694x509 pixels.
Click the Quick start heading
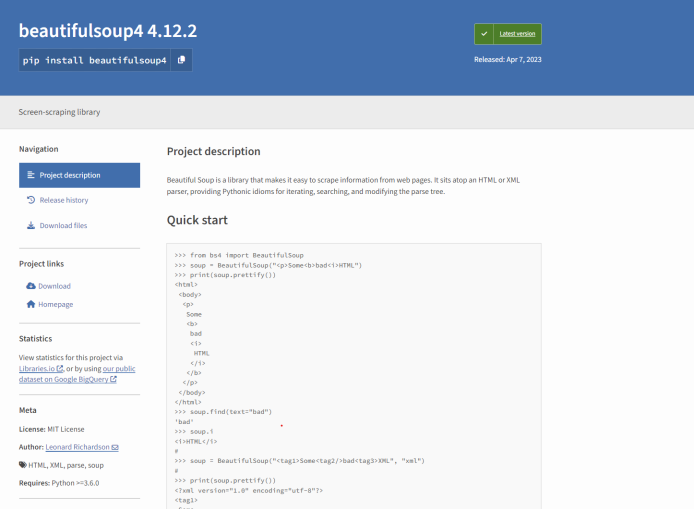pos(197,220)
